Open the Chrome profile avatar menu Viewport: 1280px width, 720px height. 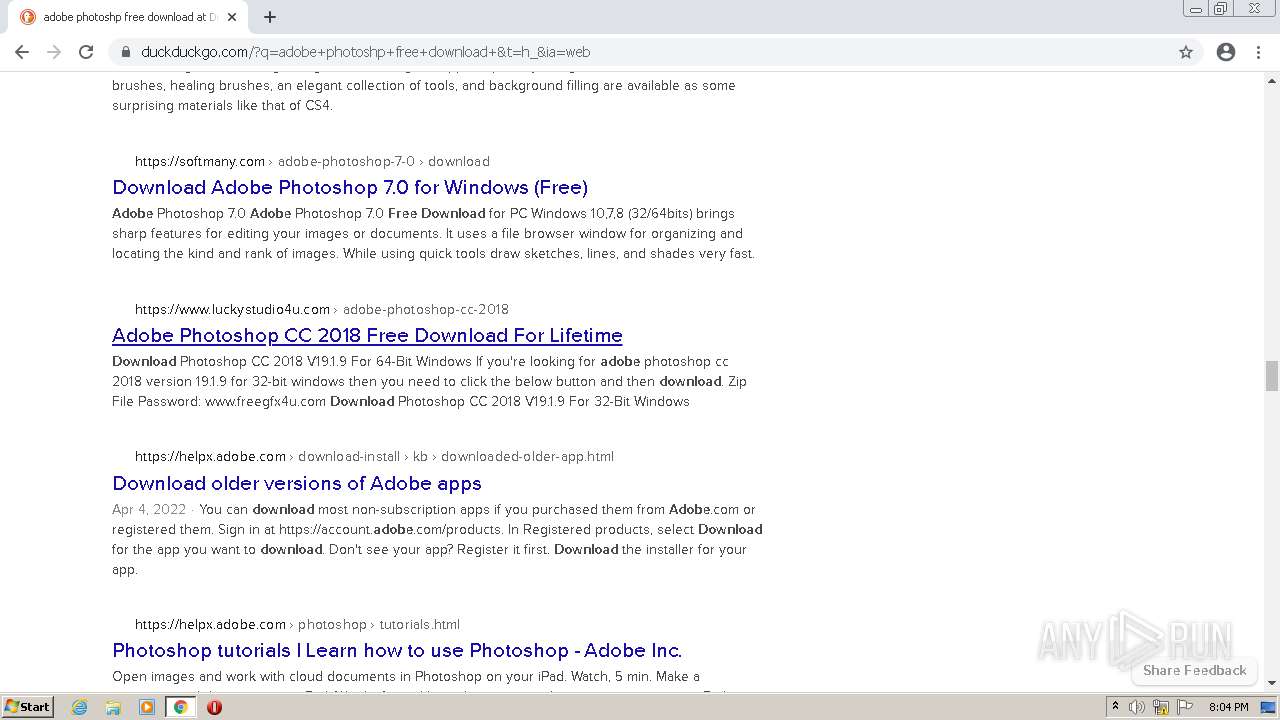point(1226,52)
